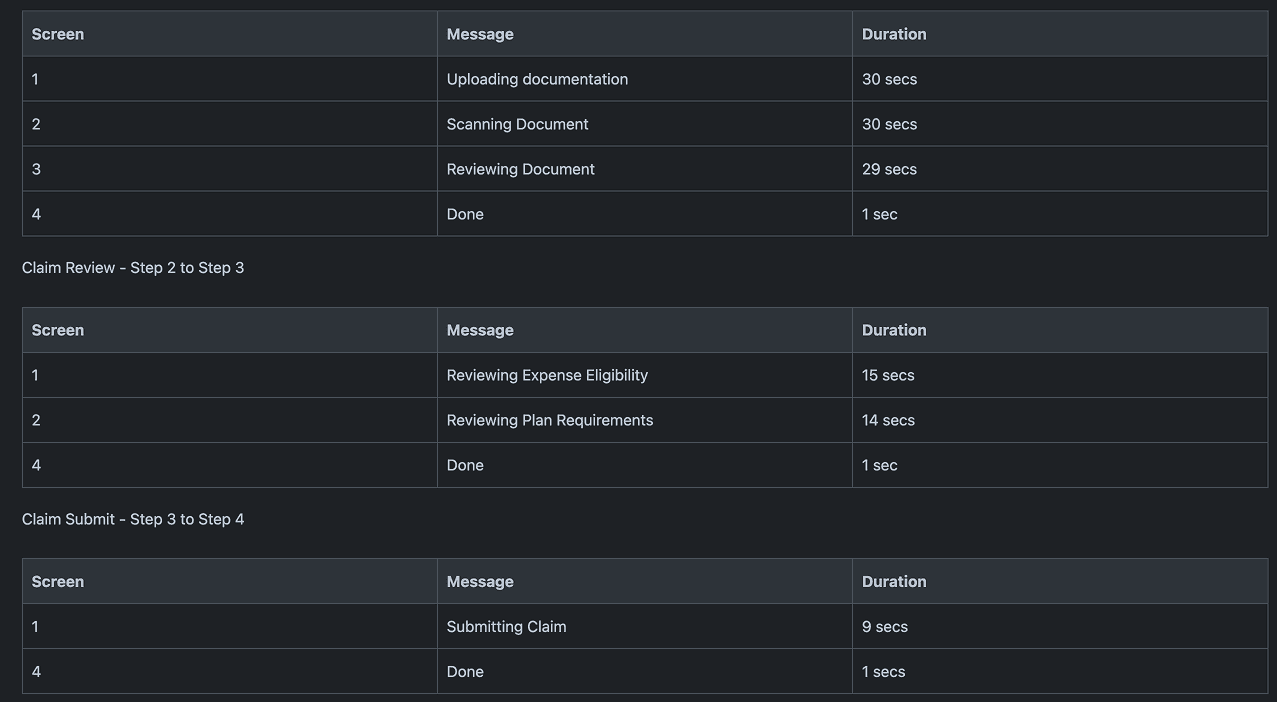The image size is (1277, 702).
Task: Click the "14 secs" duration cell
Action: coord(888,420)
